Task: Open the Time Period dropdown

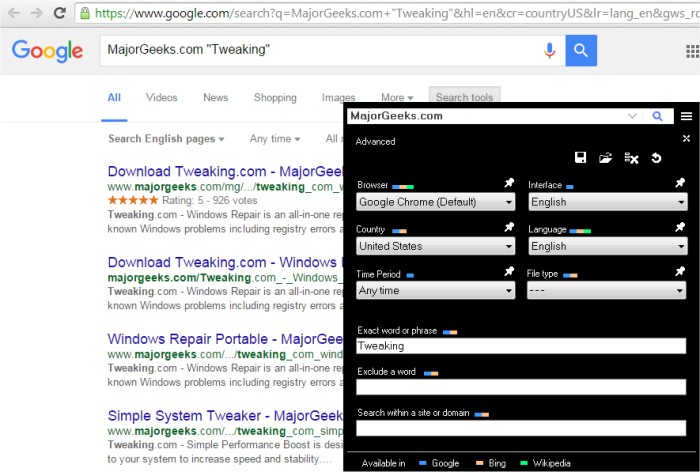Action: pyautogui.click(x=435, y=290)
